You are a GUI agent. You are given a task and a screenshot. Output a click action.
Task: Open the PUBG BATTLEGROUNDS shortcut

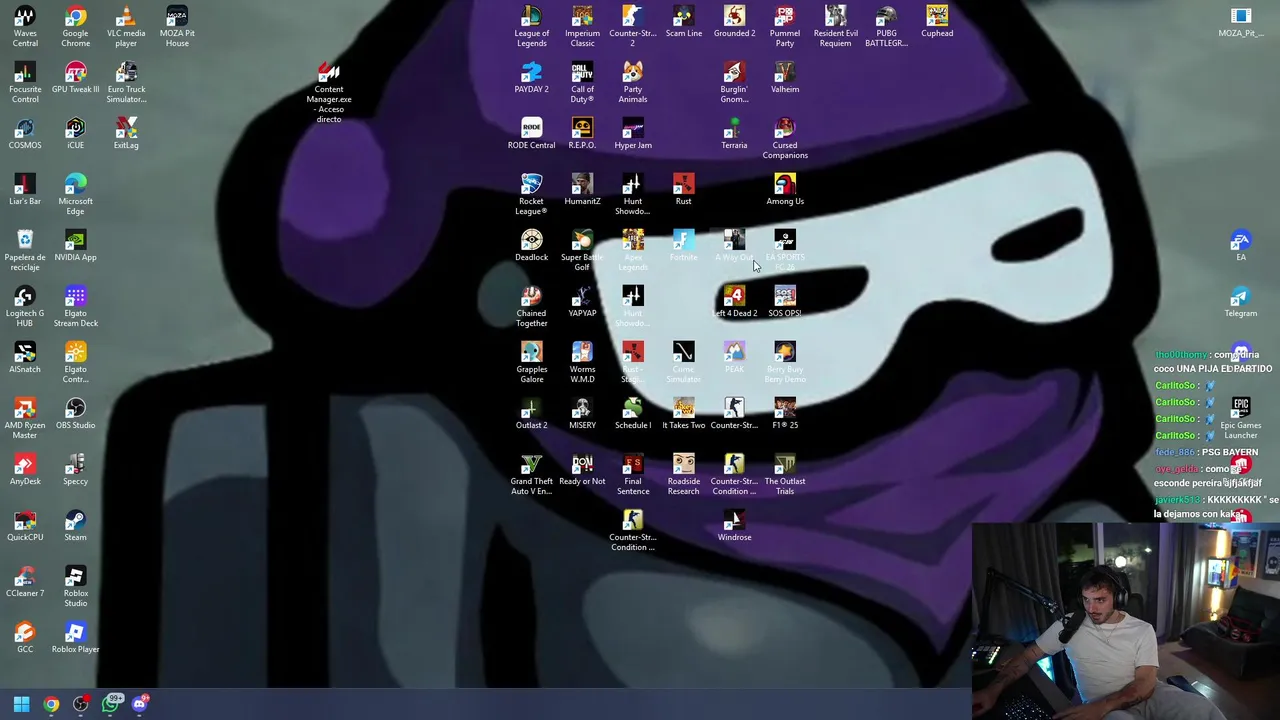click(886, 26)
